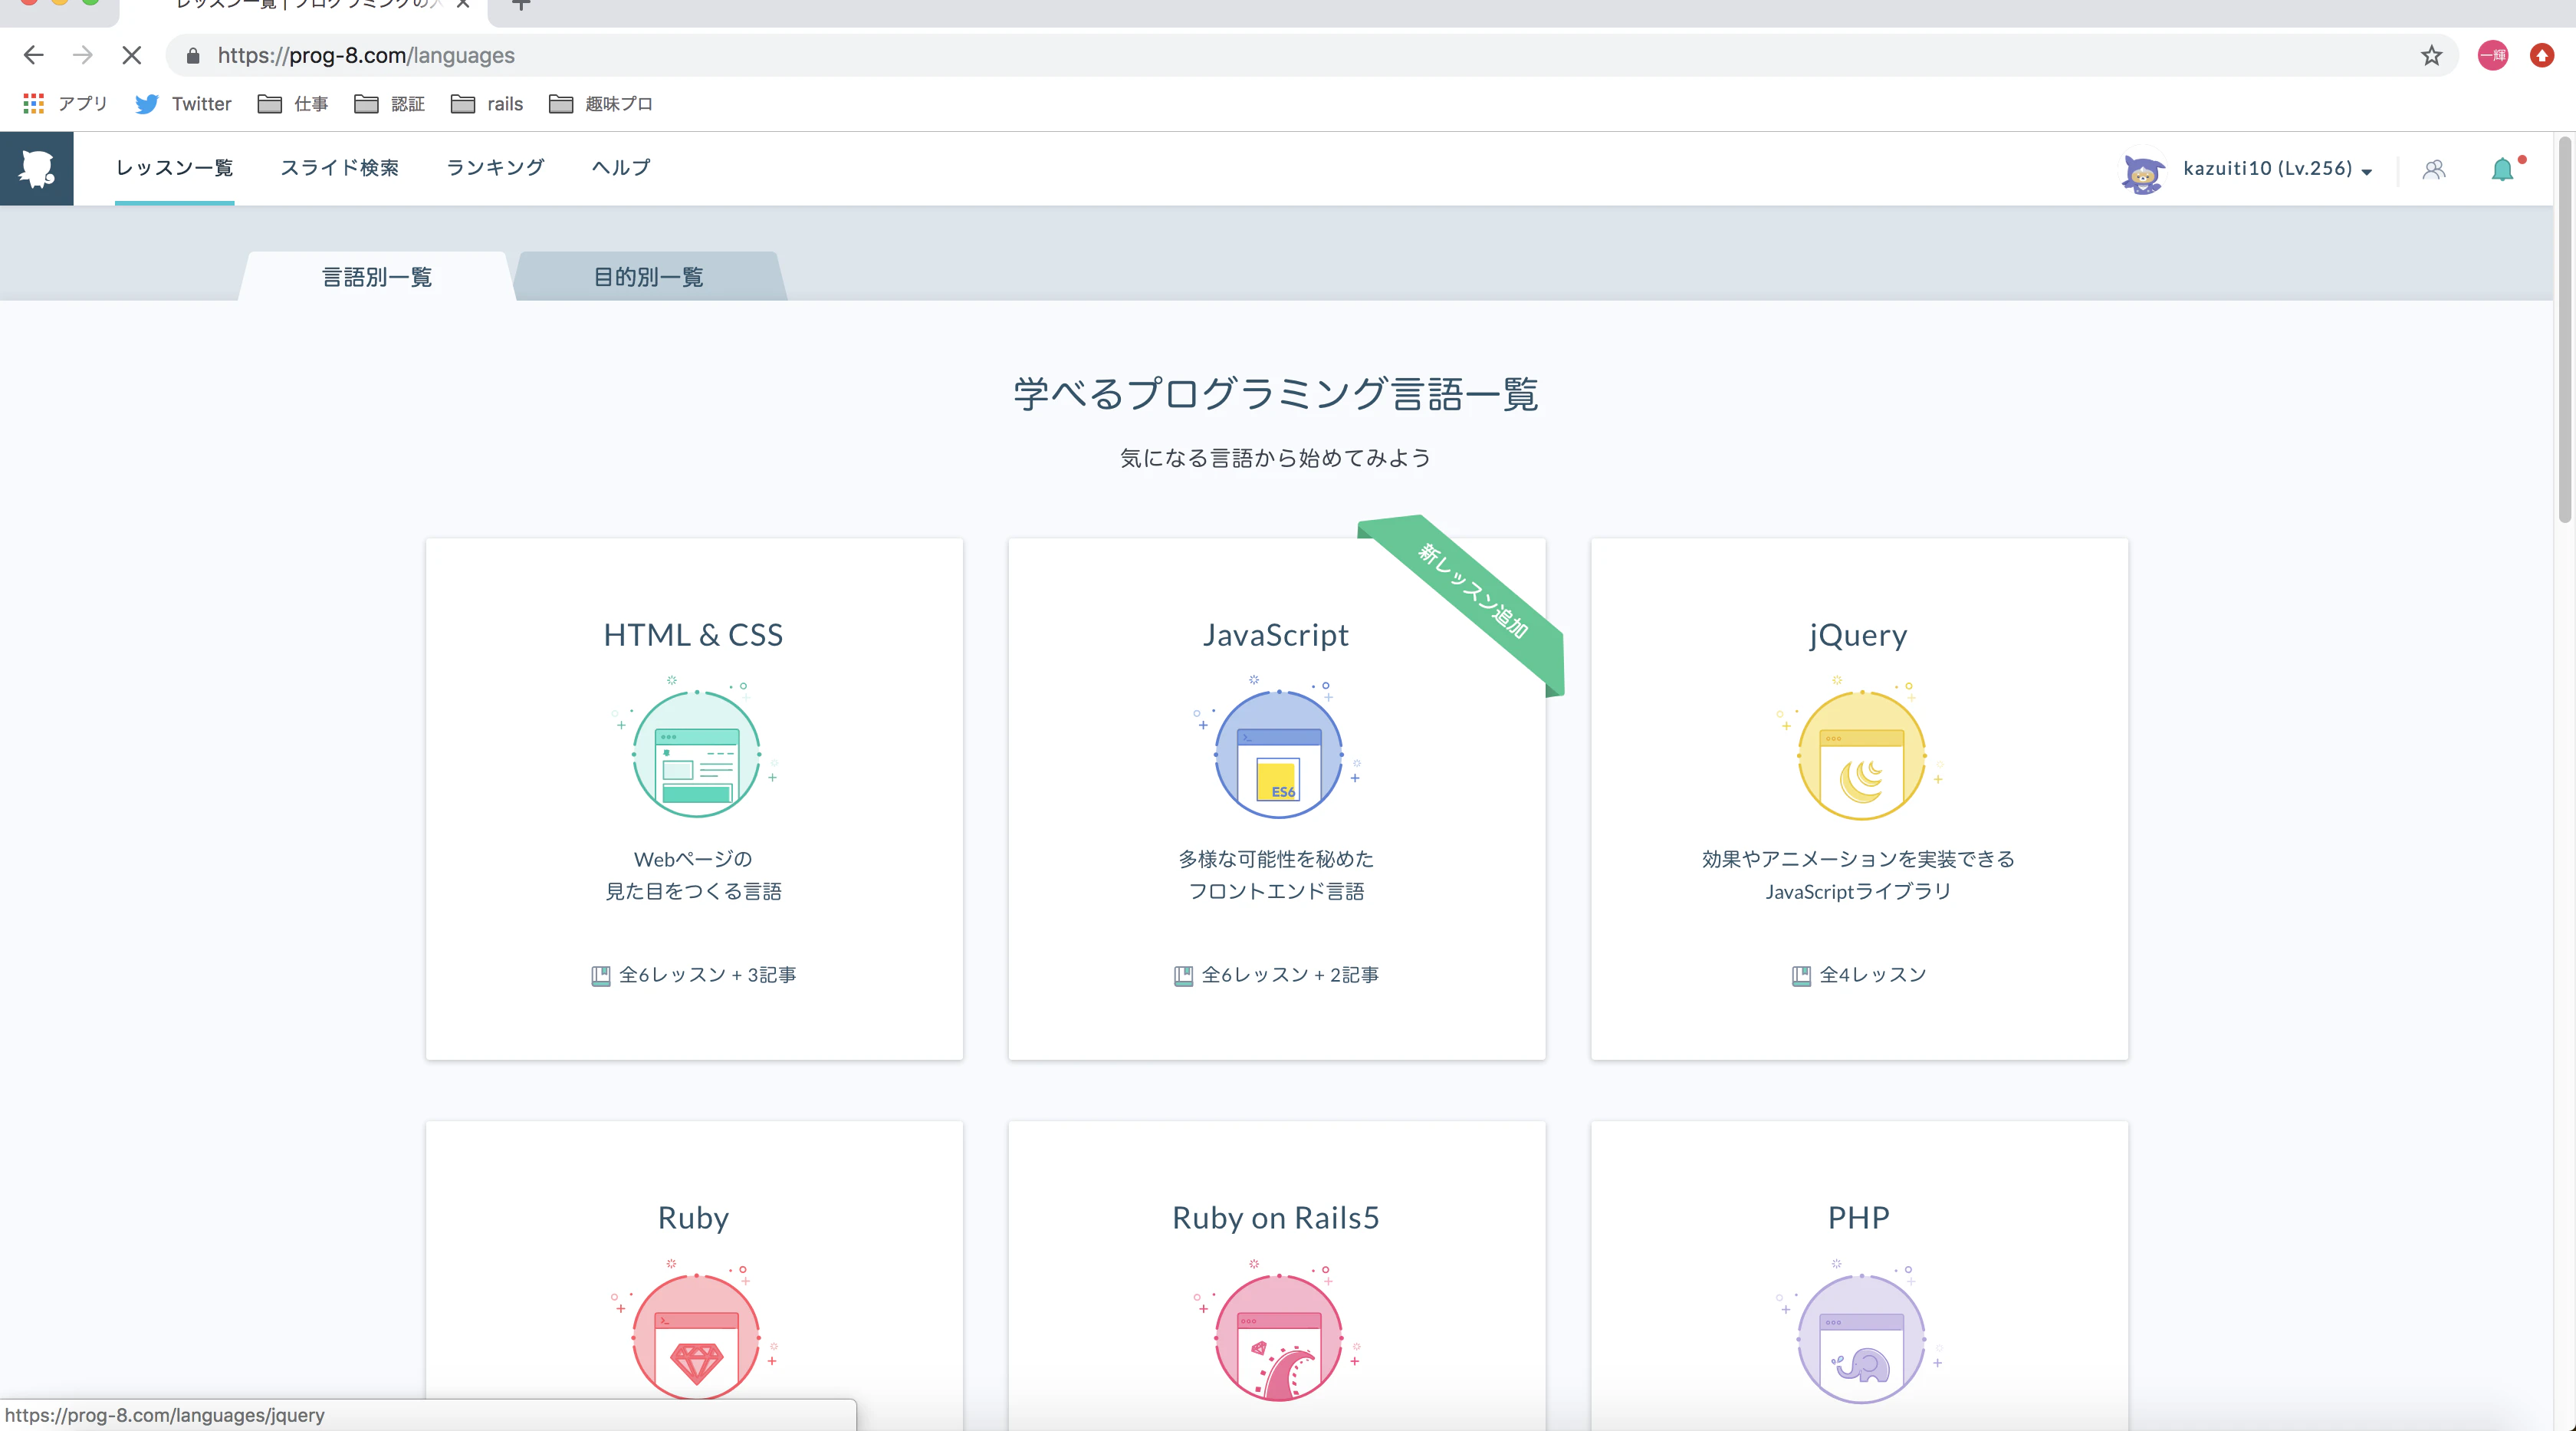Click the book icon beside 全6レッスン + 3記事
The image size is (2576, 1431).
coord(600,976)
